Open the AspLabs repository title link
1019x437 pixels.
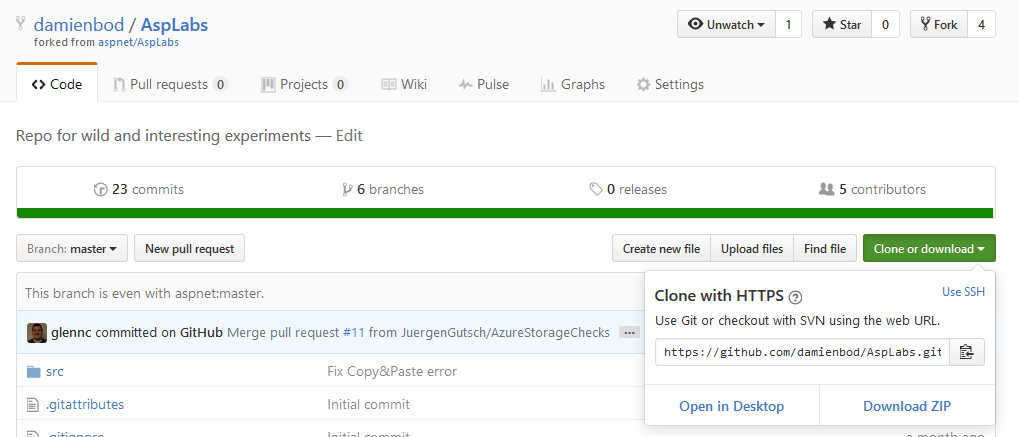tap(174, 25)
